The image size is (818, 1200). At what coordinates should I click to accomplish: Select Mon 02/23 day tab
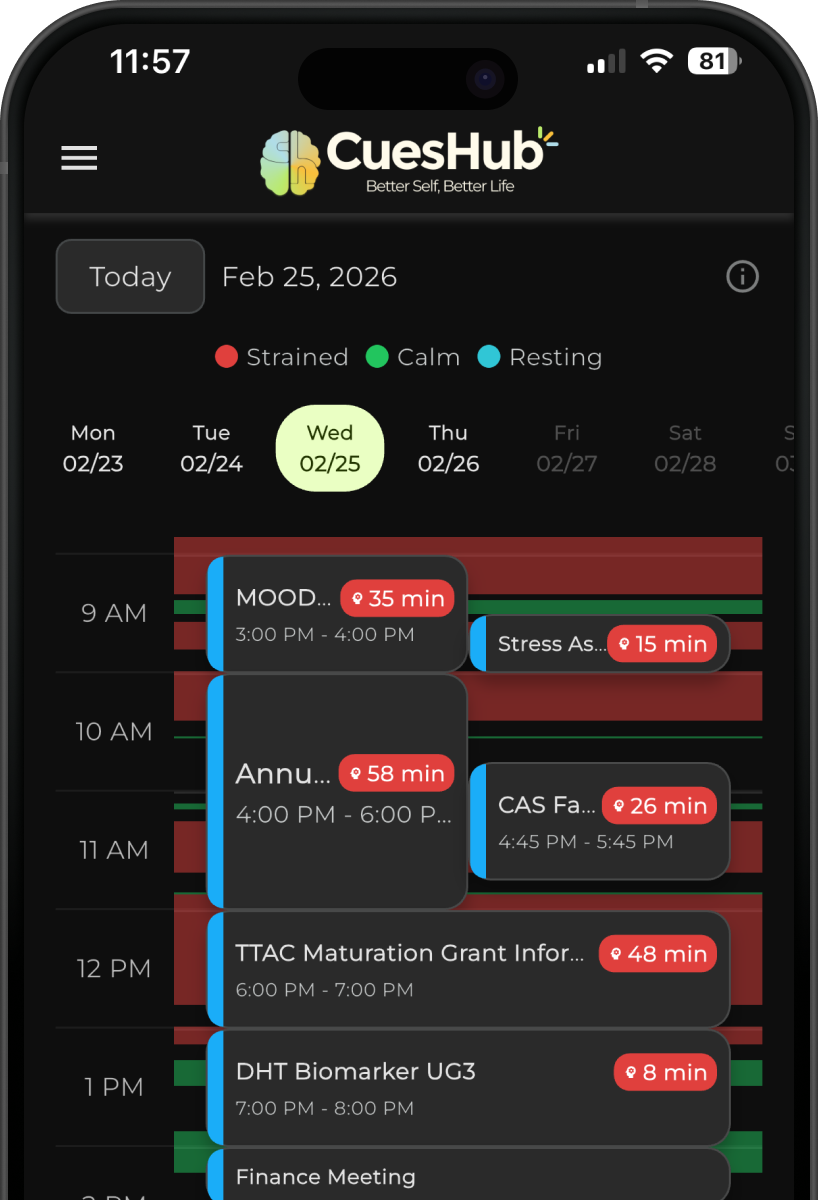[93, 448]
